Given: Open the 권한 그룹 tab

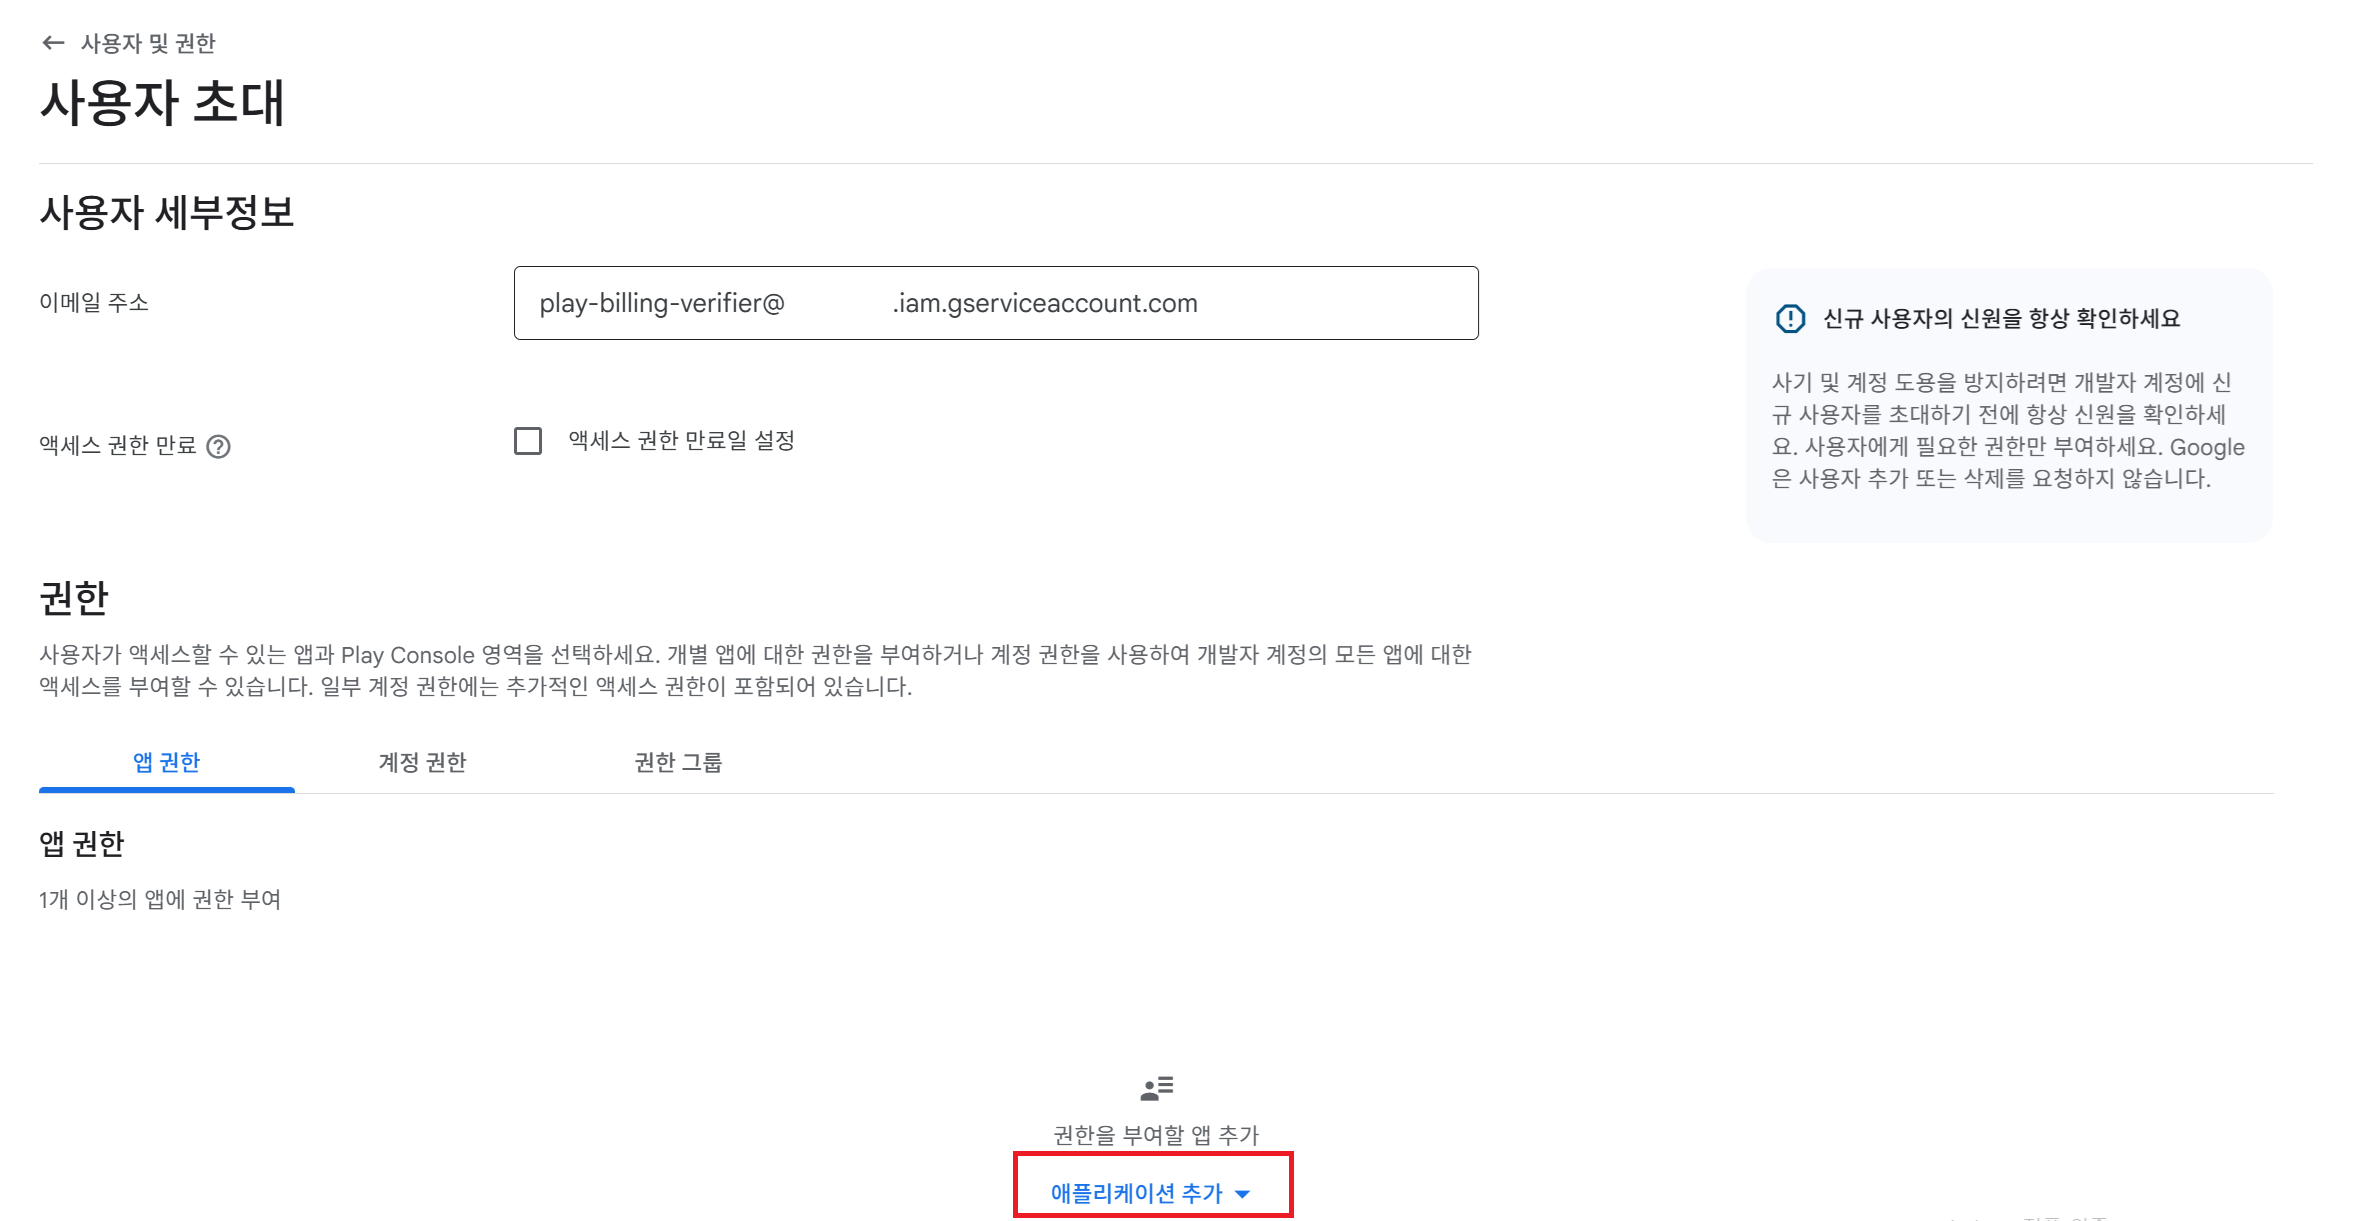Looking at the screenshot, I should [x=678, y=762].
